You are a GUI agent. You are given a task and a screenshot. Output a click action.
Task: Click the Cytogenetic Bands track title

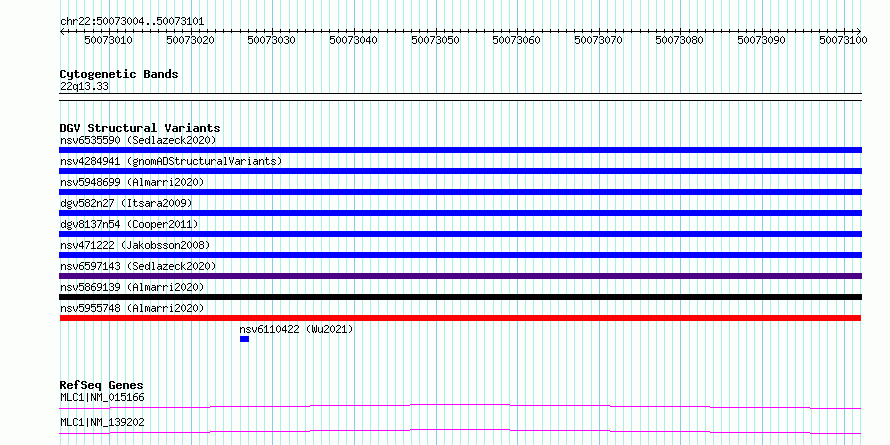click(119, 74)
